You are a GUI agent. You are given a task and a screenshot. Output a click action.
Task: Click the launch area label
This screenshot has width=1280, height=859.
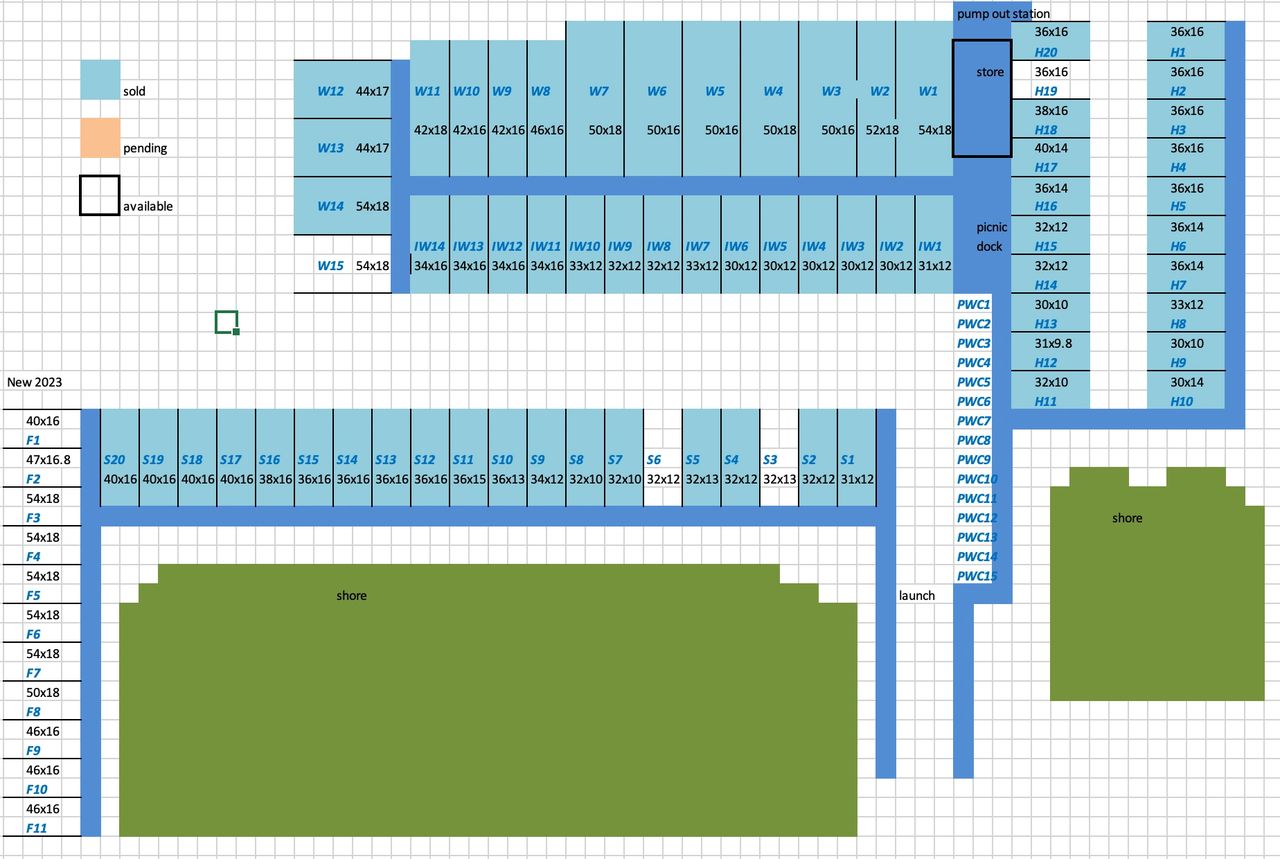coord(918,595)
